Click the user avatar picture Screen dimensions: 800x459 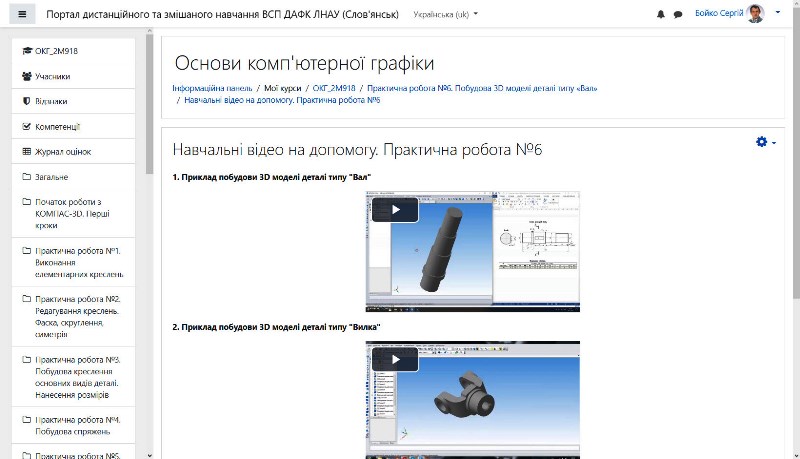(755, 14)
